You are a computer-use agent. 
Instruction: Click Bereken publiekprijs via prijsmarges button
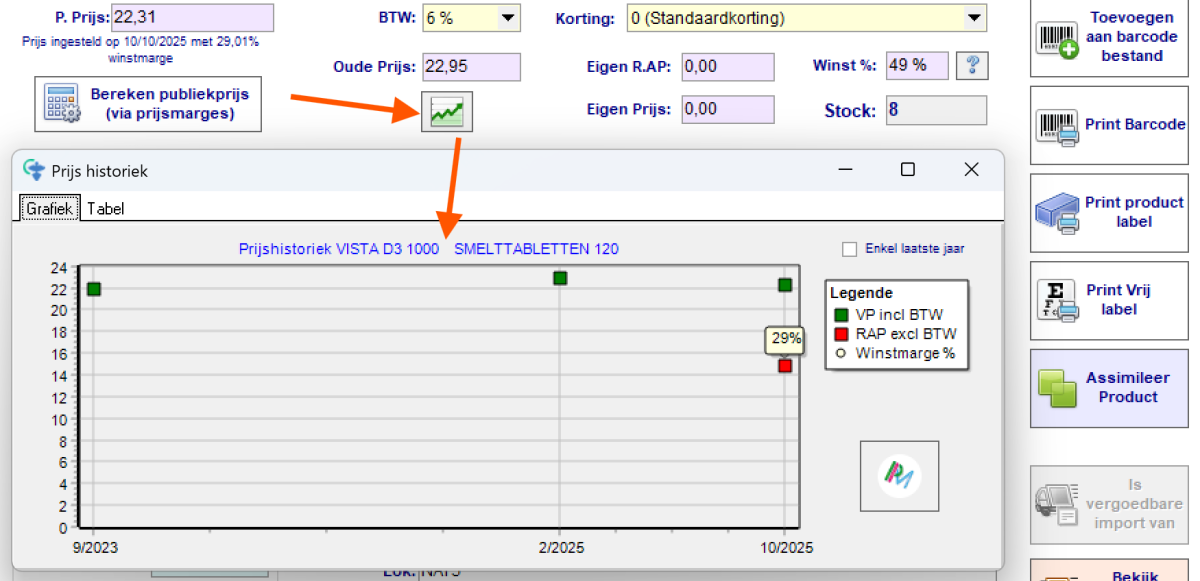(148, 104)
